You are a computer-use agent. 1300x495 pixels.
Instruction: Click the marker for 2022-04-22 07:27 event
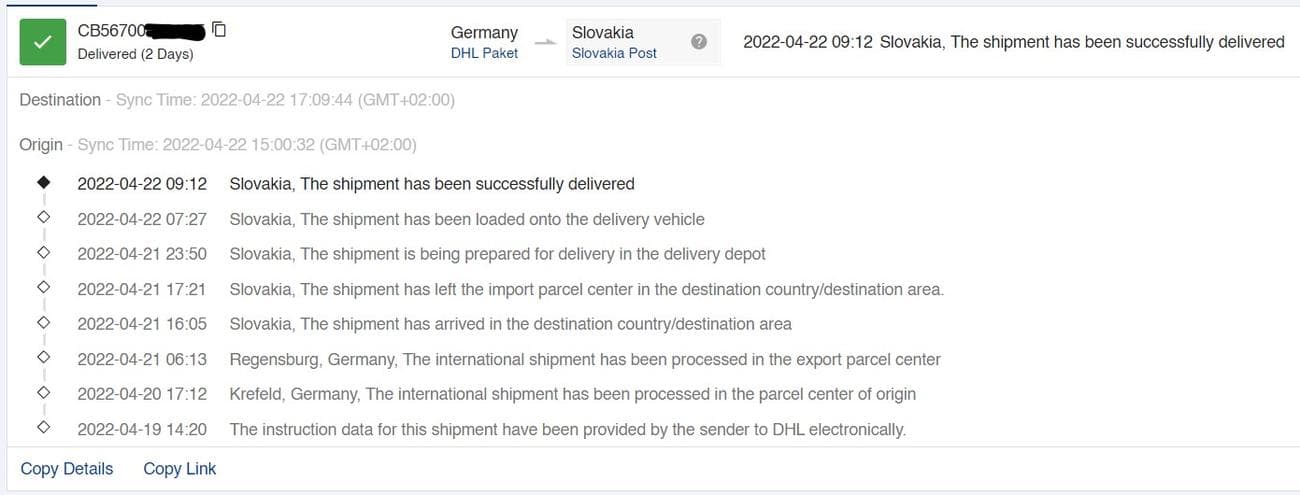pyautogui.click(x=43, y=219)
